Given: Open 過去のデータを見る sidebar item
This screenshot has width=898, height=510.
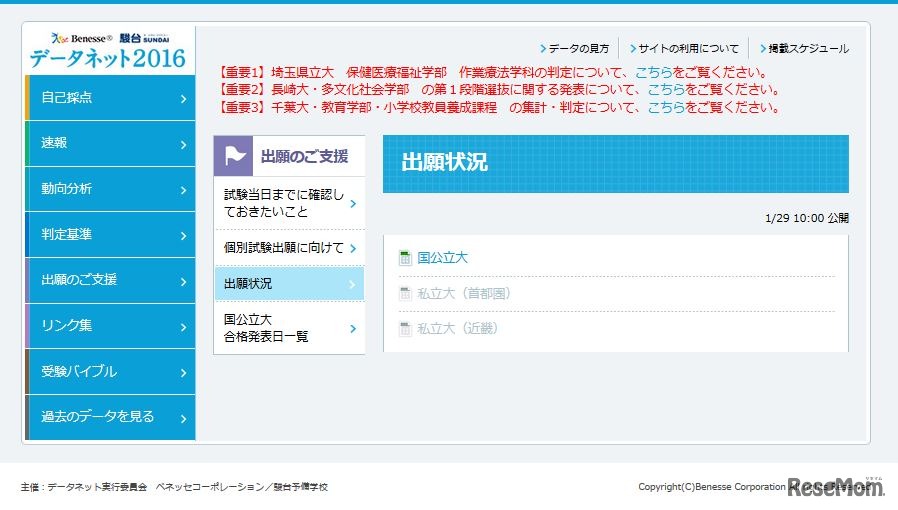Looking at the screenshot, I should pos(108,417).
